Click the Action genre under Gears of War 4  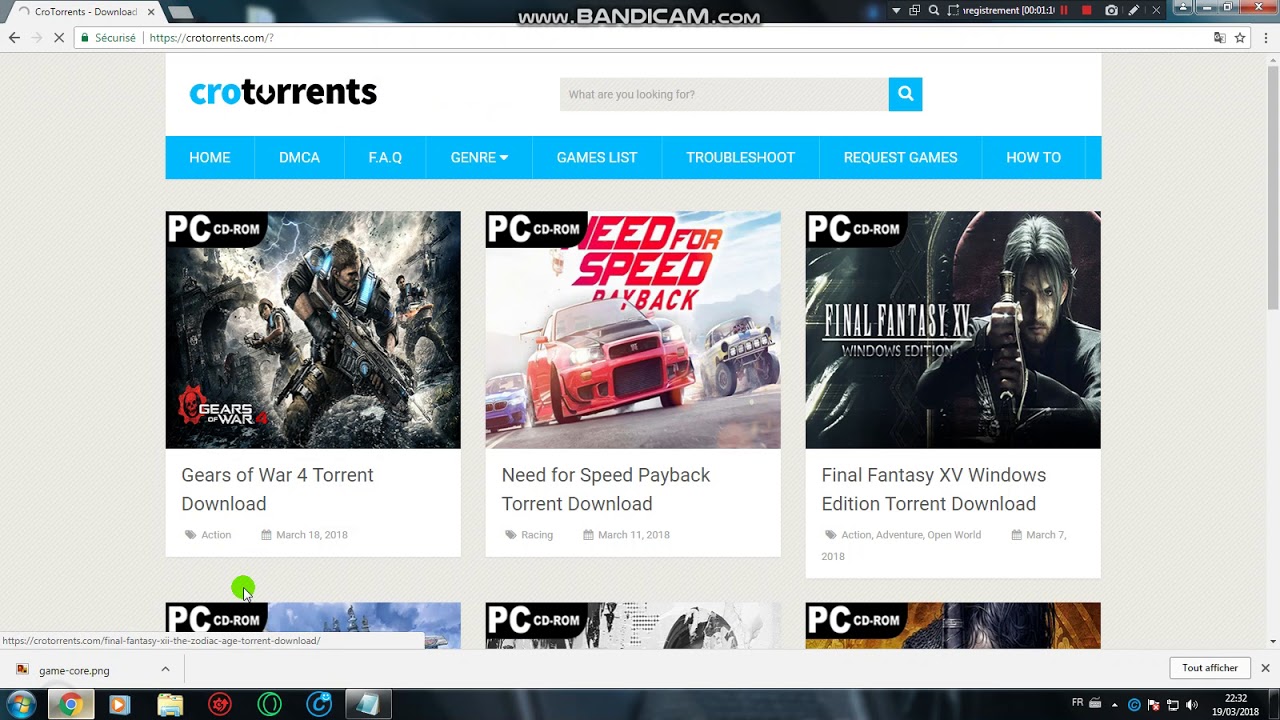click(216, 535)
